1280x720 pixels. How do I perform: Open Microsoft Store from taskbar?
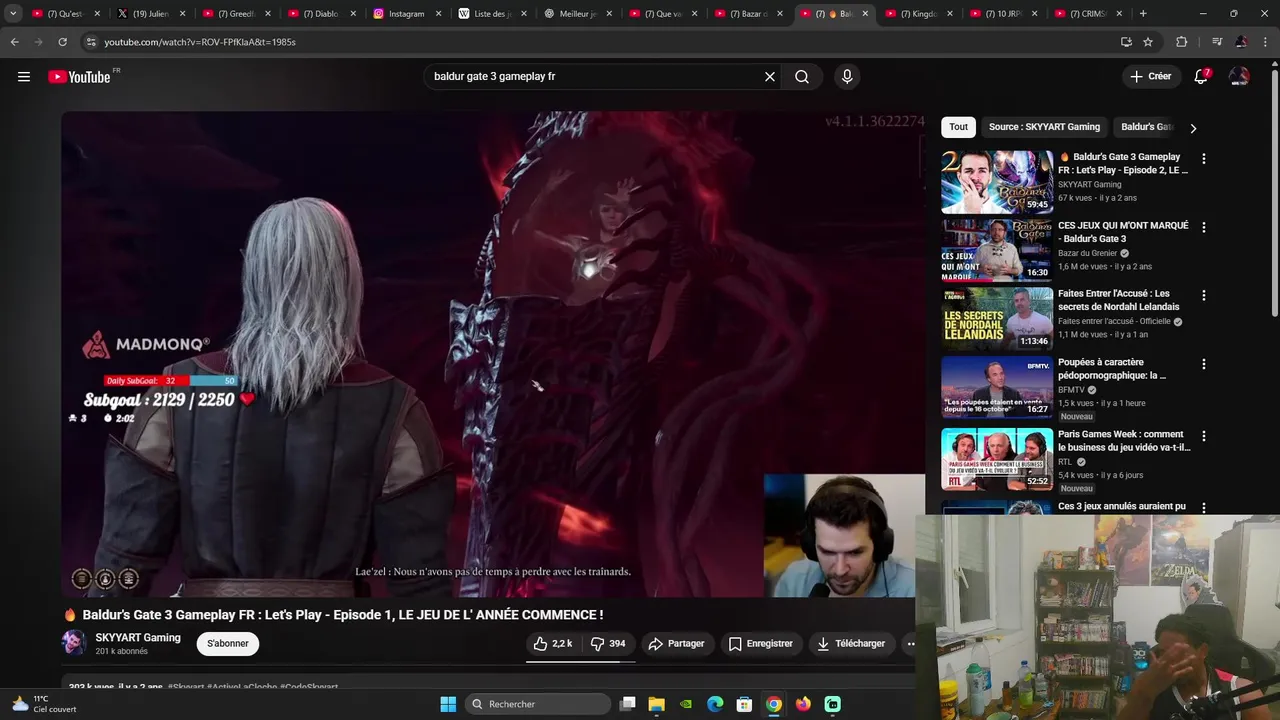pos(744,704)
